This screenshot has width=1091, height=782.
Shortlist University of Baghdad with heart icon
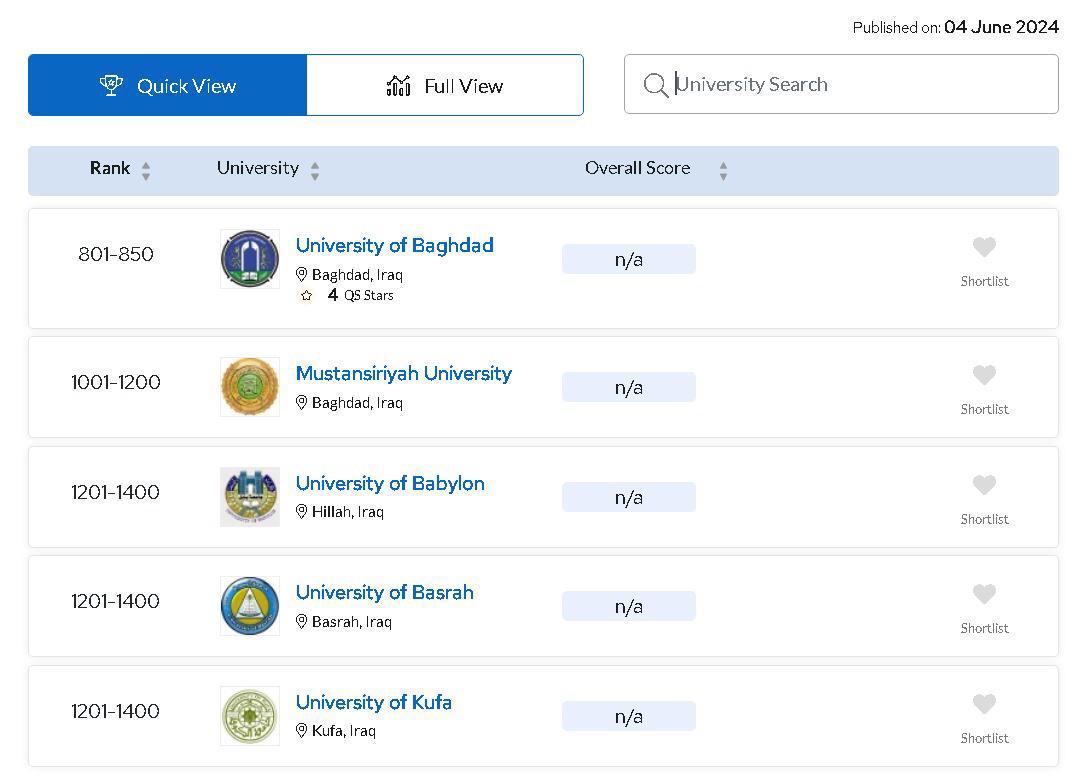984,247
